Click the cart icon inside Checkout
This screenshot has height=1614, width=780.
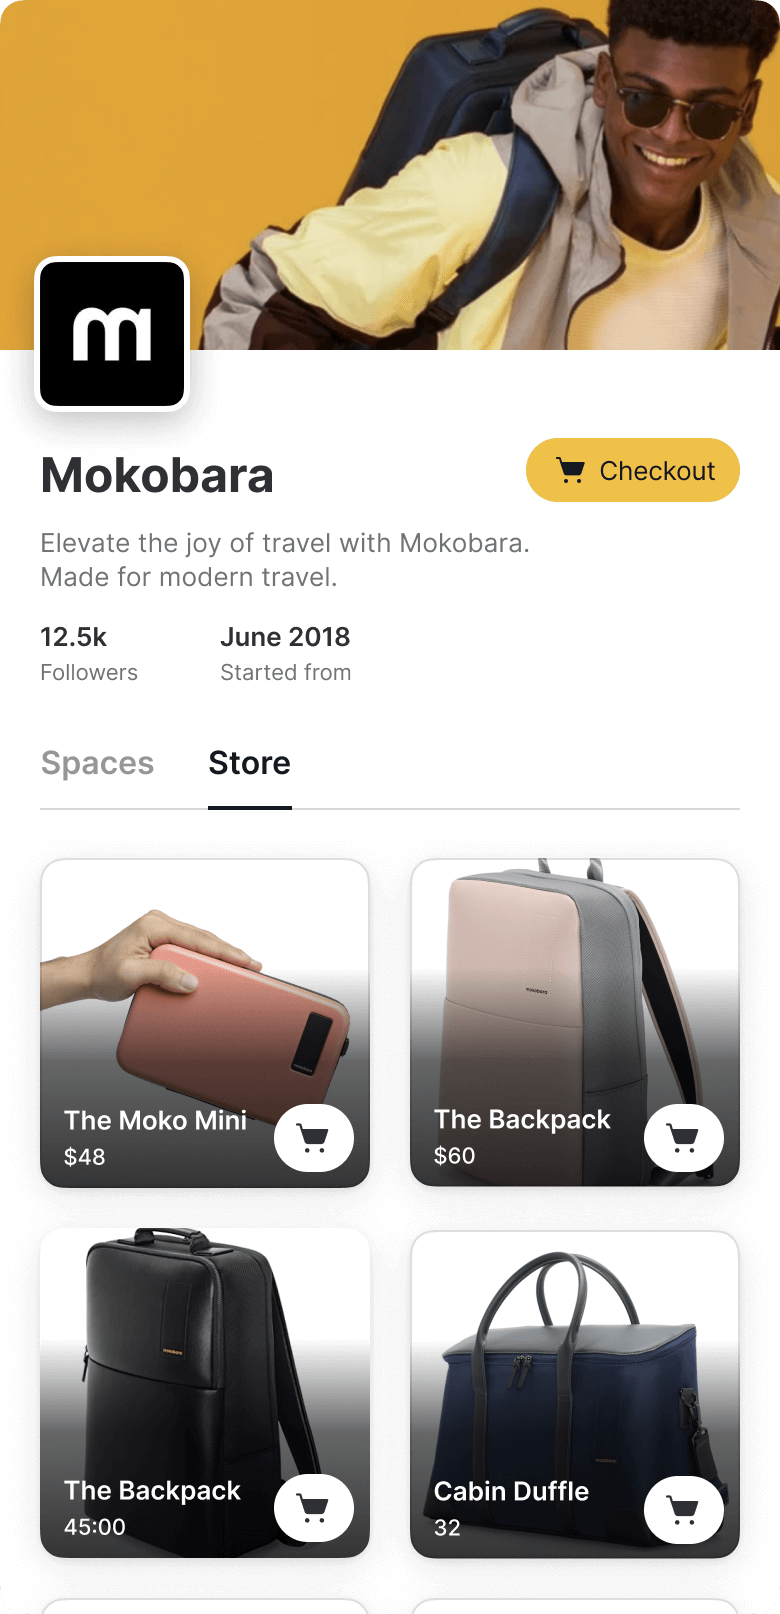coord(571,470)
